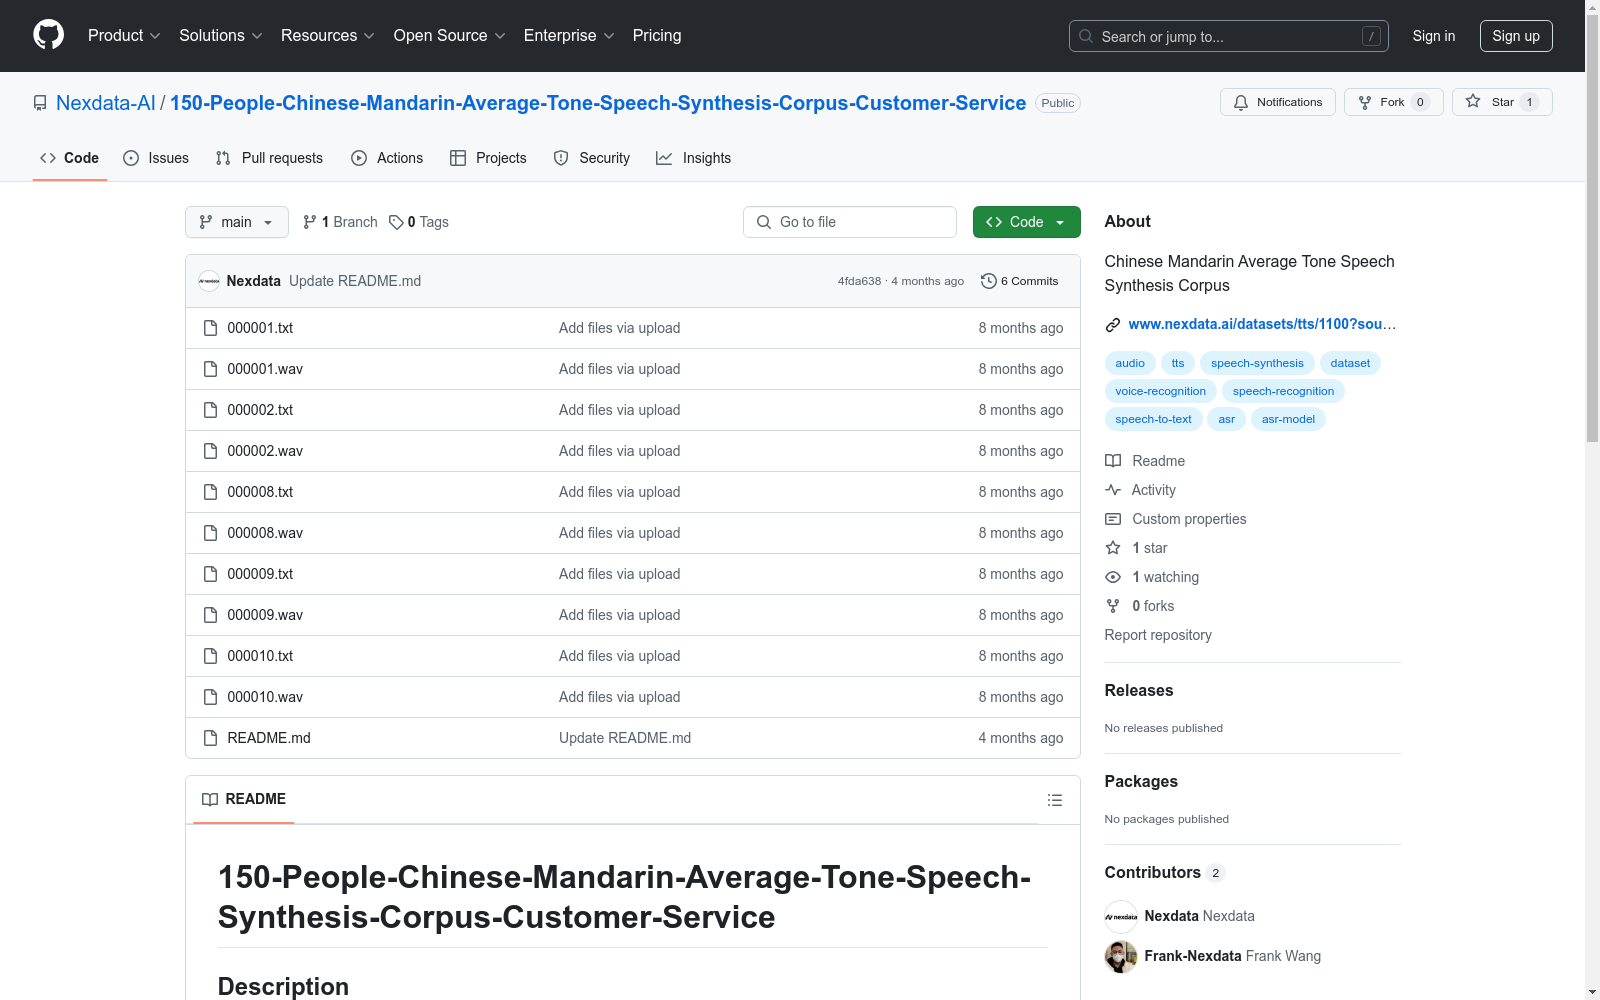
Task: Open the Insights tab
Action: [694, 158]
